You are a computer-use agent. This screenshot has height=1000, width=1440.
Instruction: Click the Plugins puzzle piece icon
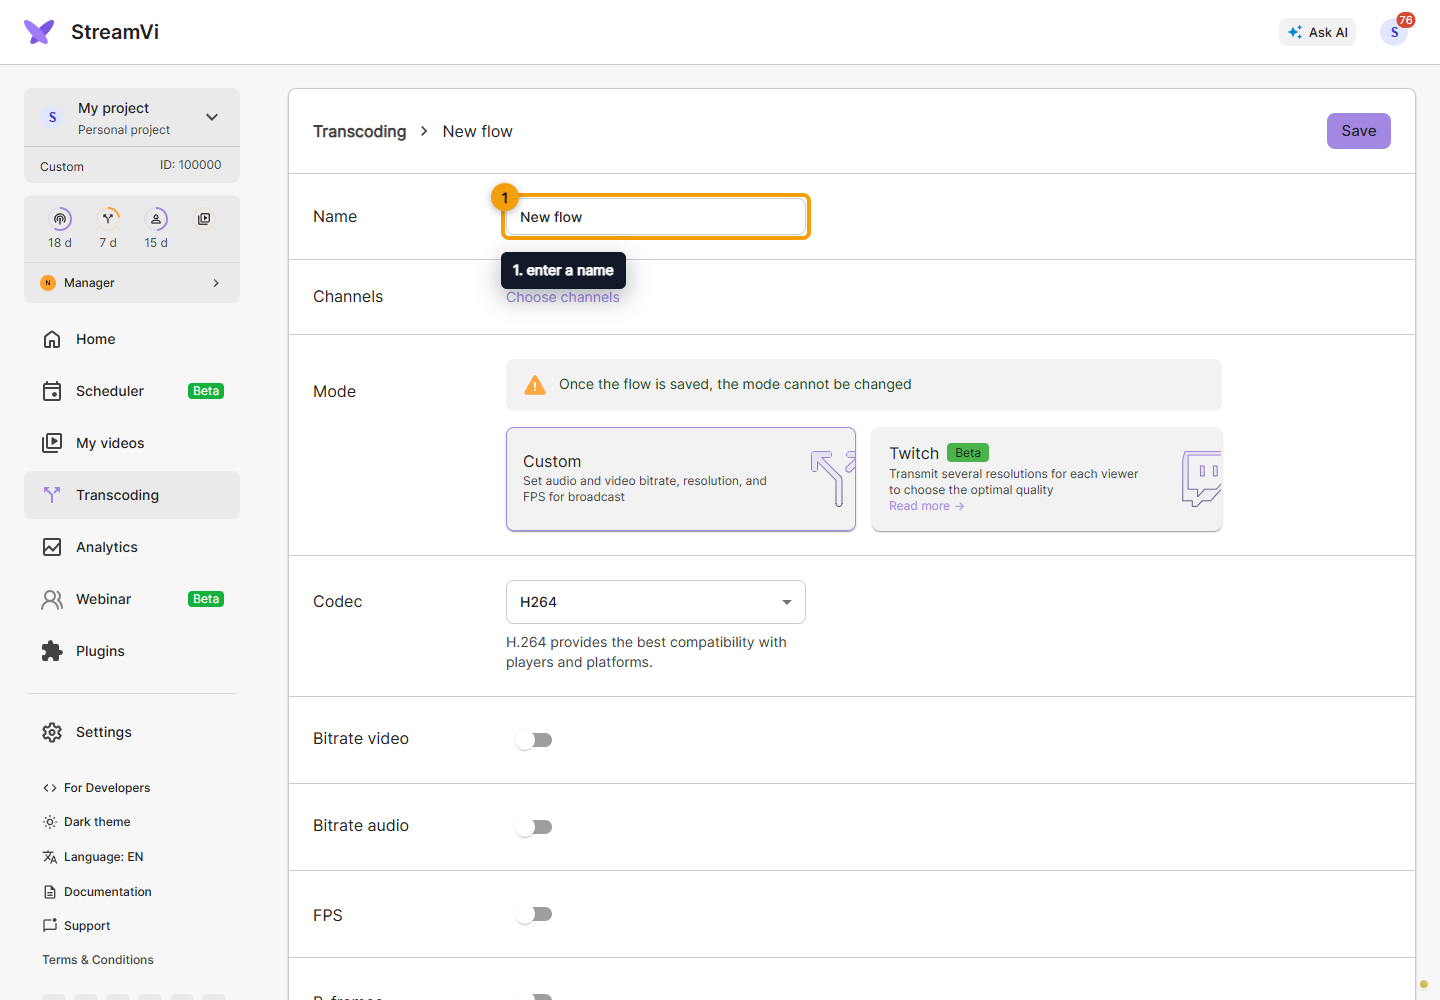tap(52, 651)
